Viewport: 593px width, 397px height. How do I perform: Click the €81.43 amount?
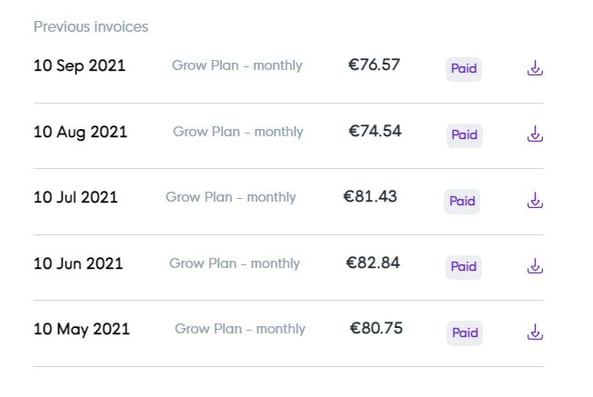click(370, 197)
